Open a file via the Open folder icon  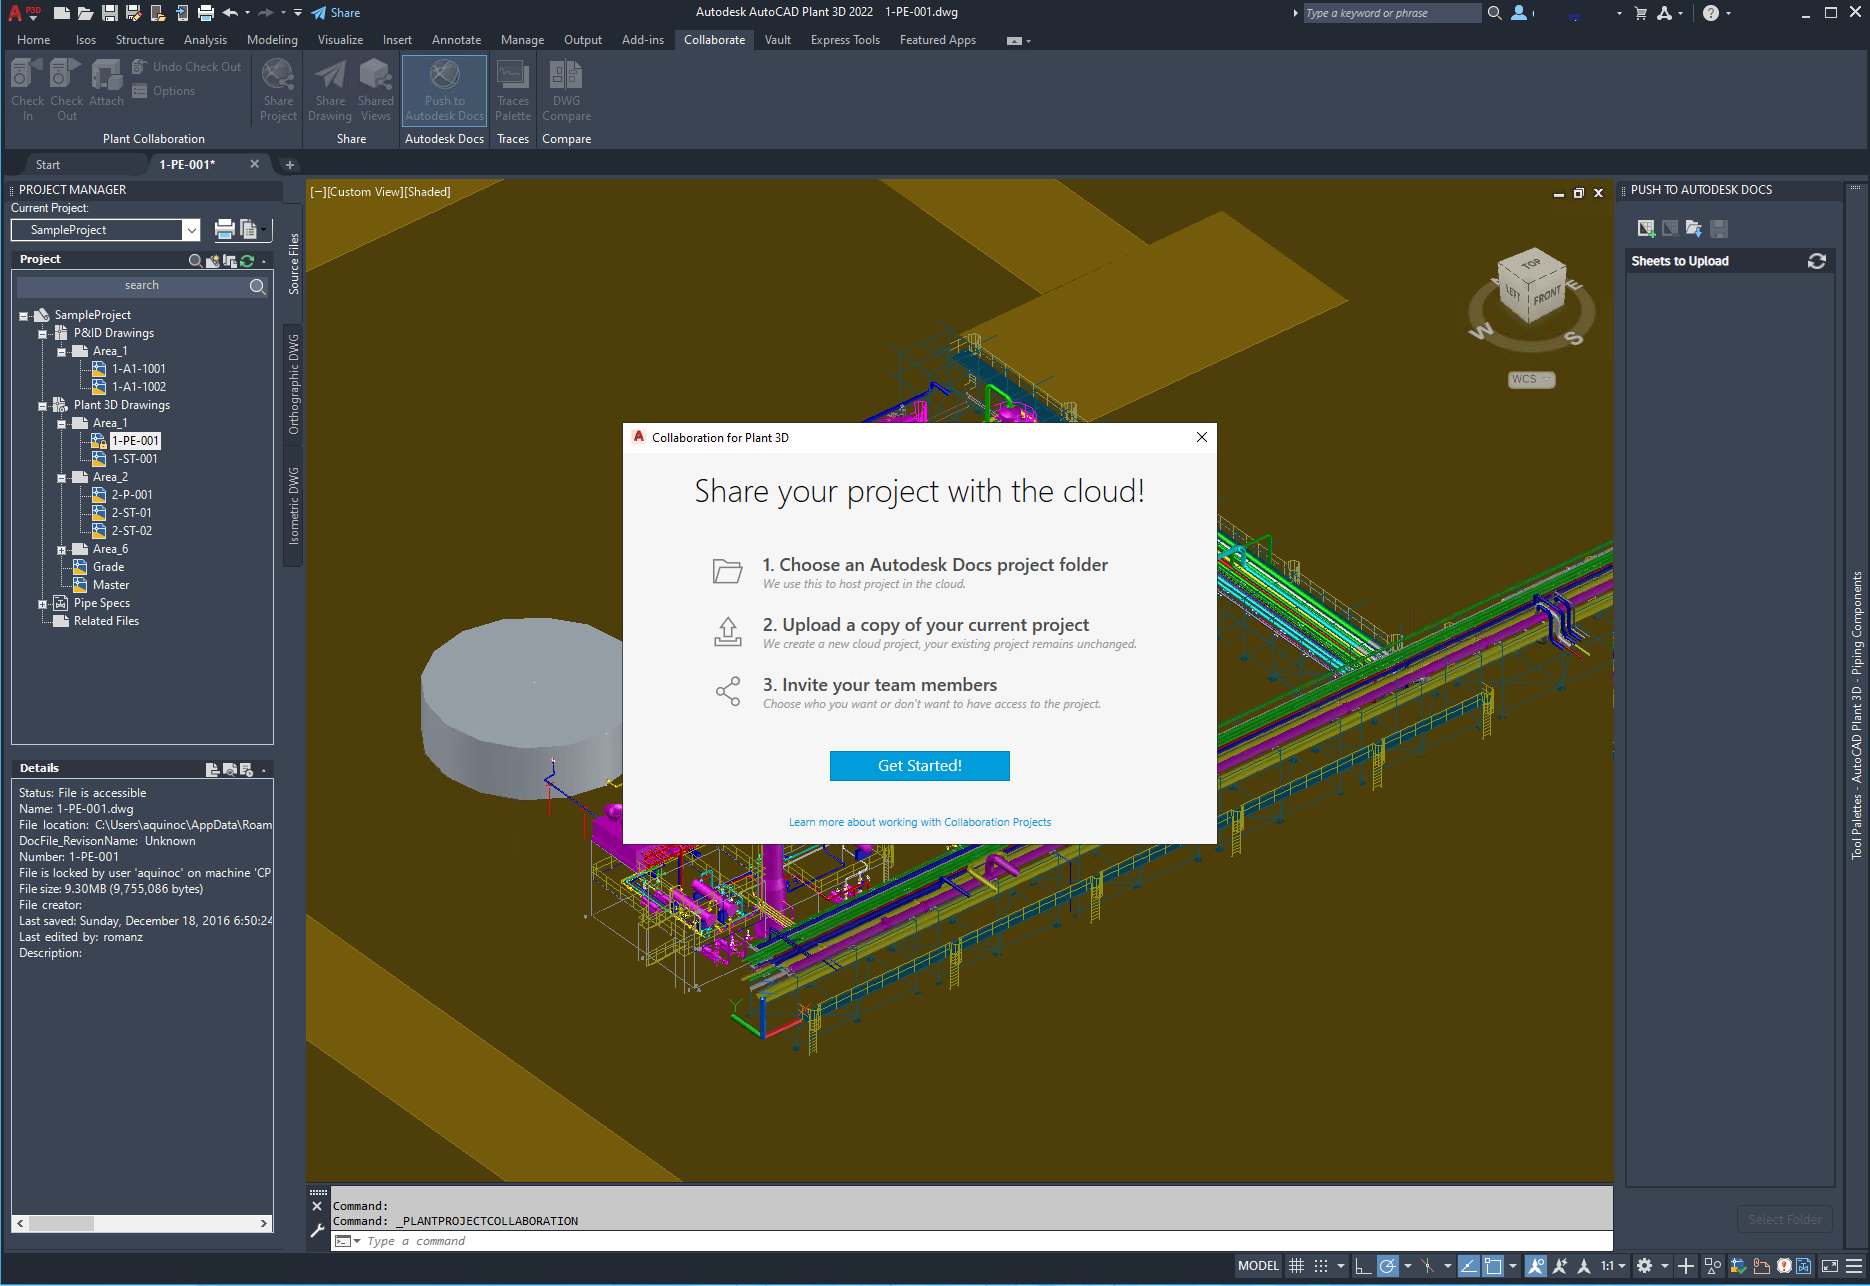coord(85,13)
